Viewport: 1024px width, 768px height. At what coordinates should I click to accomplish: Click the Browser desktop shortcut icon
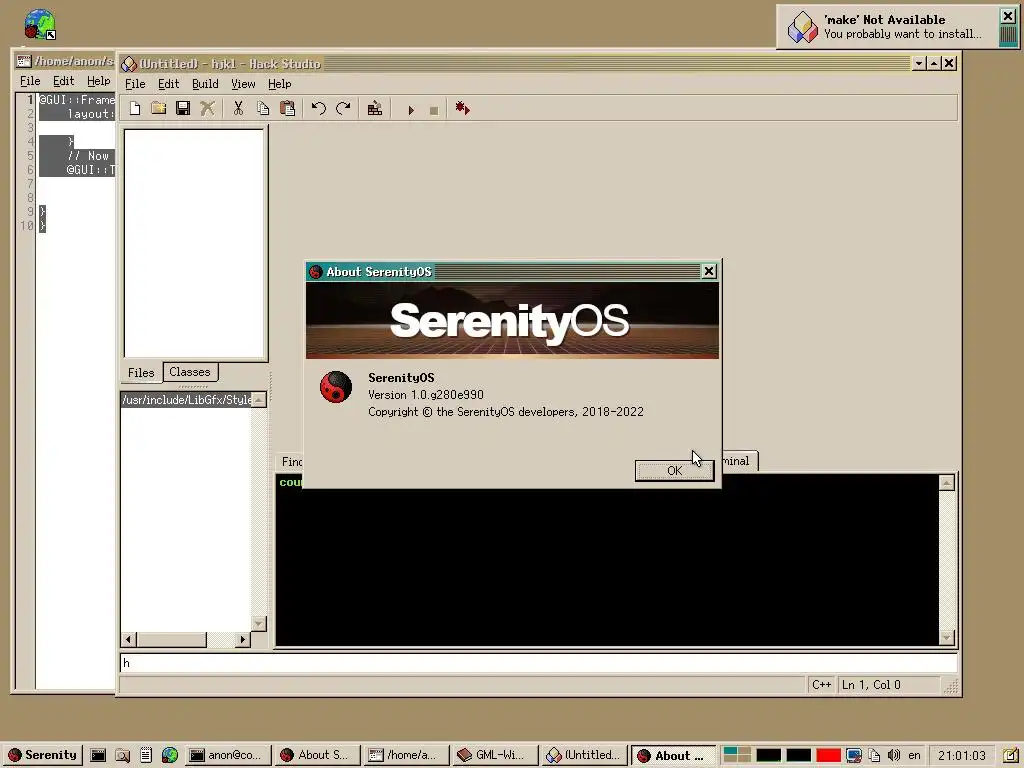(40, 24)
